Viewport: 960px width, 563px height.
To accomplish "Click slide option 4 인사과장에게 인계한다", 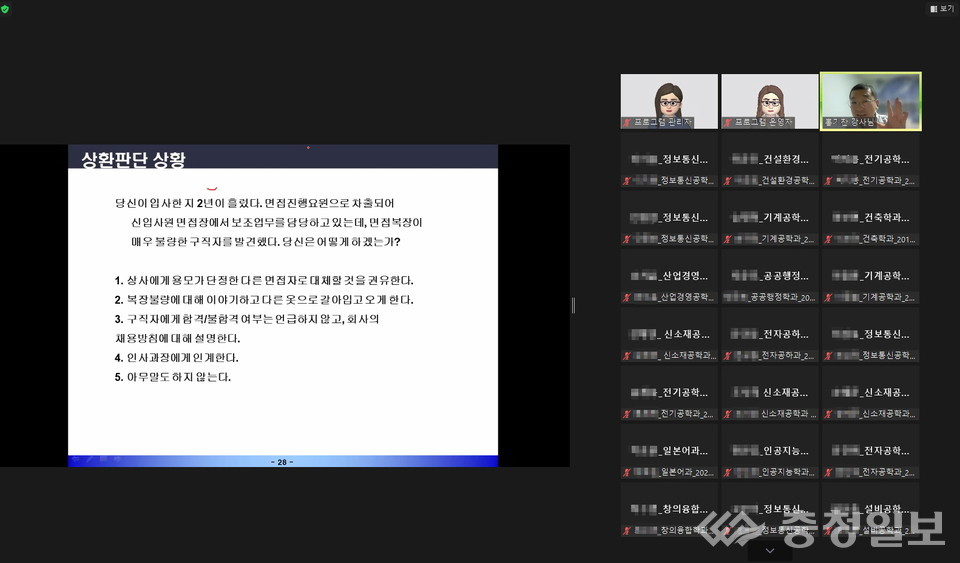I will click(176, 357).
